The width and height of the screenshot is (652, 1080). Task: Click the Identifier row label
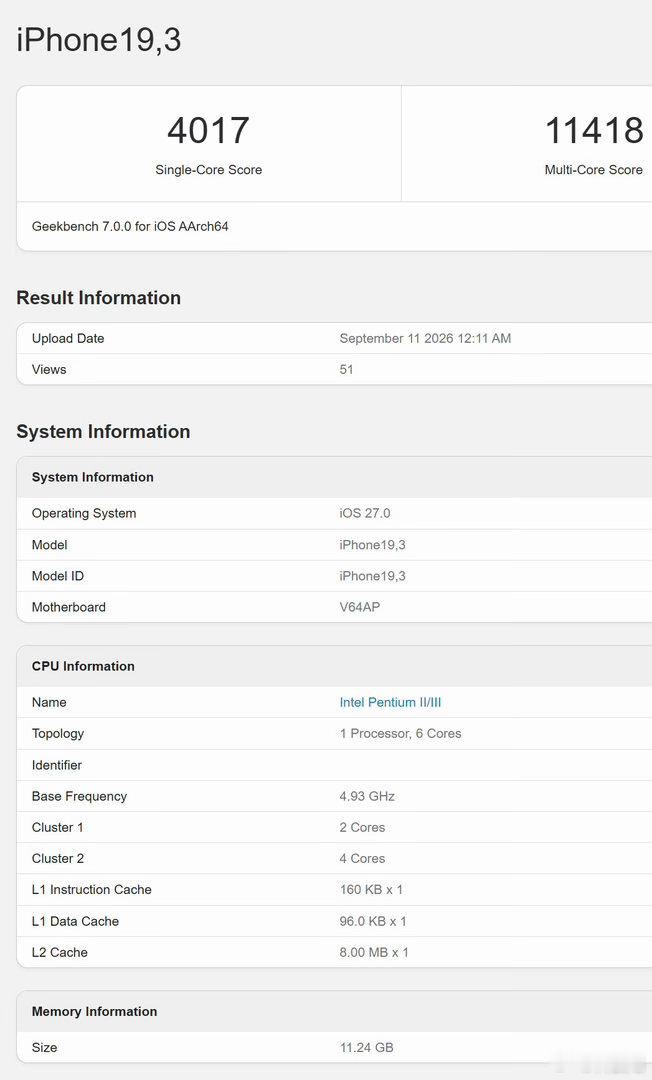[56, 765]
